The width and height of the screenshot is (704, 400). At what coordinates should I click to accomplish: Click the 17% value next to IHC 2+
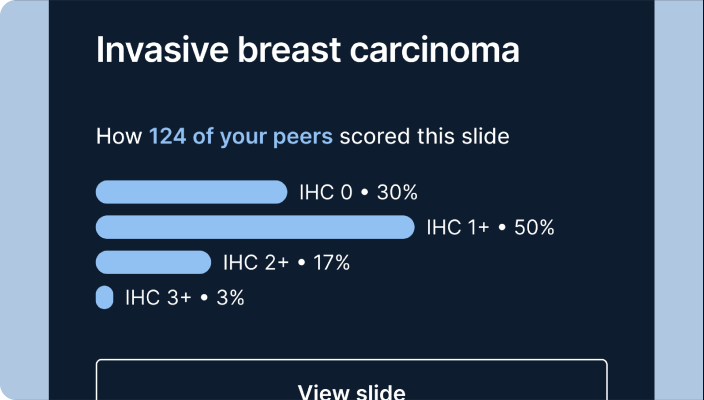tap(331, 263)
